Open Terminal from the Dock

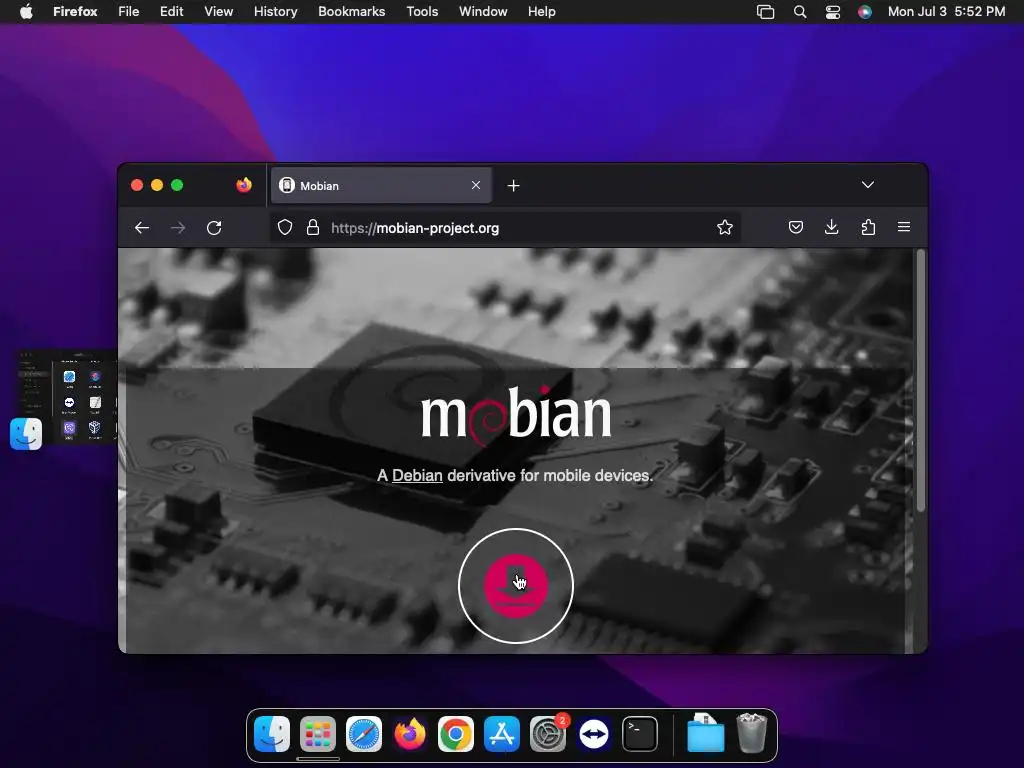[640, 734]
